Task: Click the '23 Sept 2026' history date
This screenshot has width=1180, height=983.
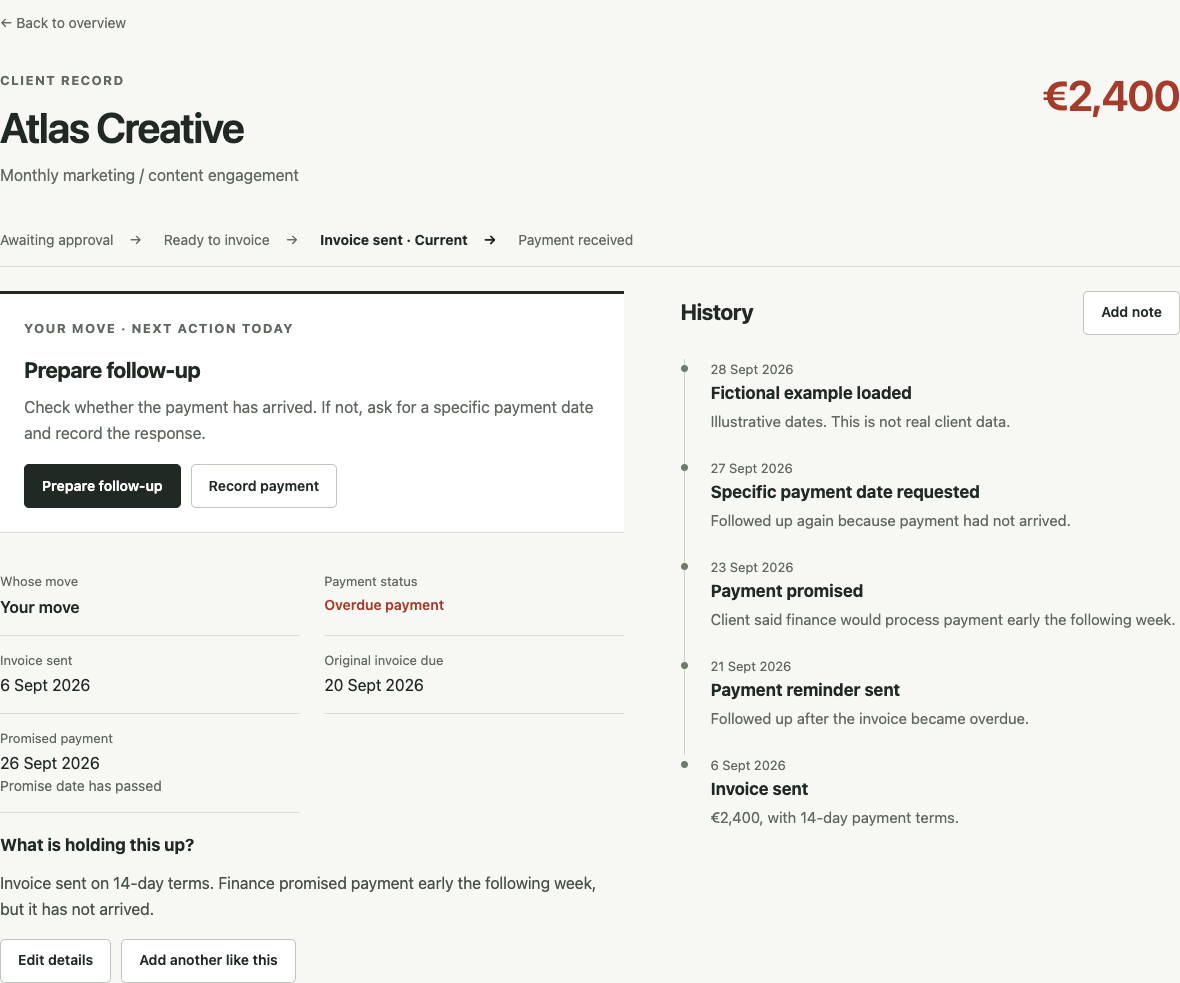Action: [x=752, y=568]
